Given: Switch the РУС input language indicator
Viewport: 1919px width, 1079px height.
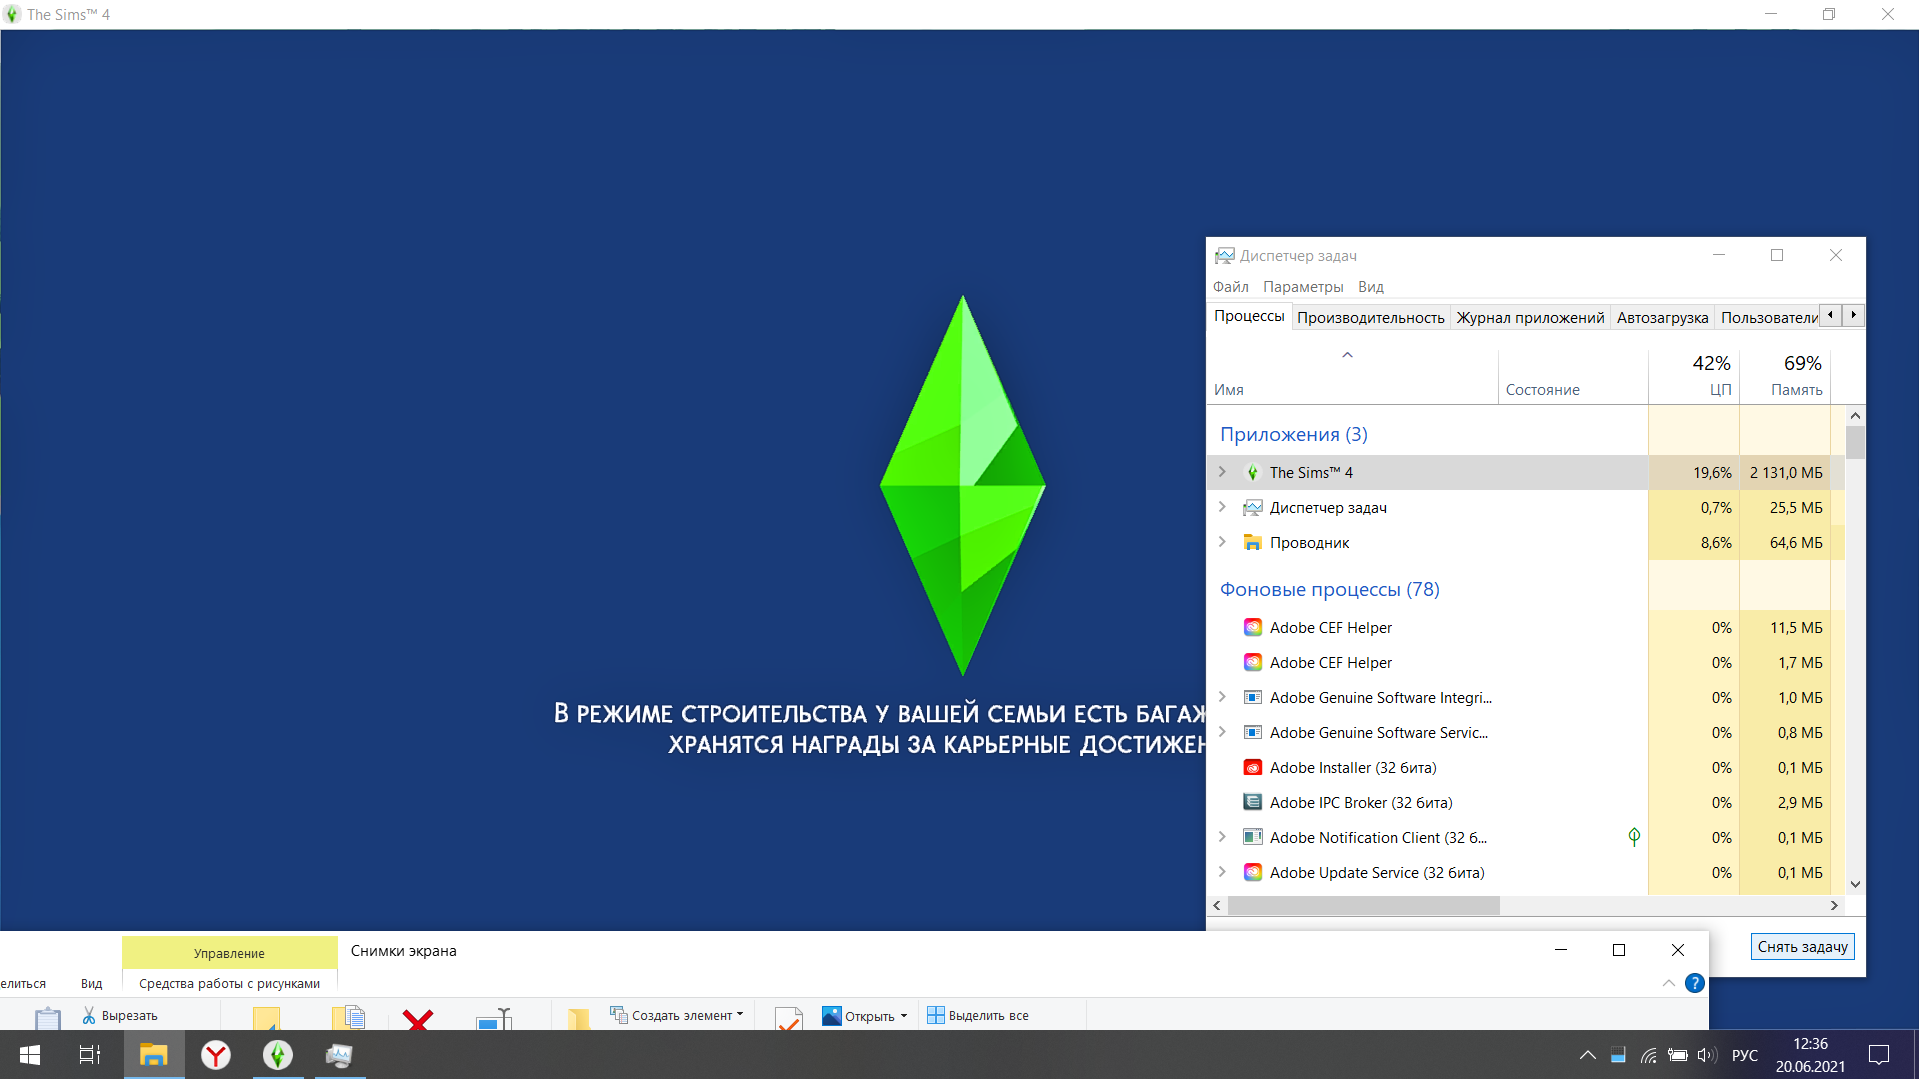Looking at the screenshot, I should coord(1745,1055).
